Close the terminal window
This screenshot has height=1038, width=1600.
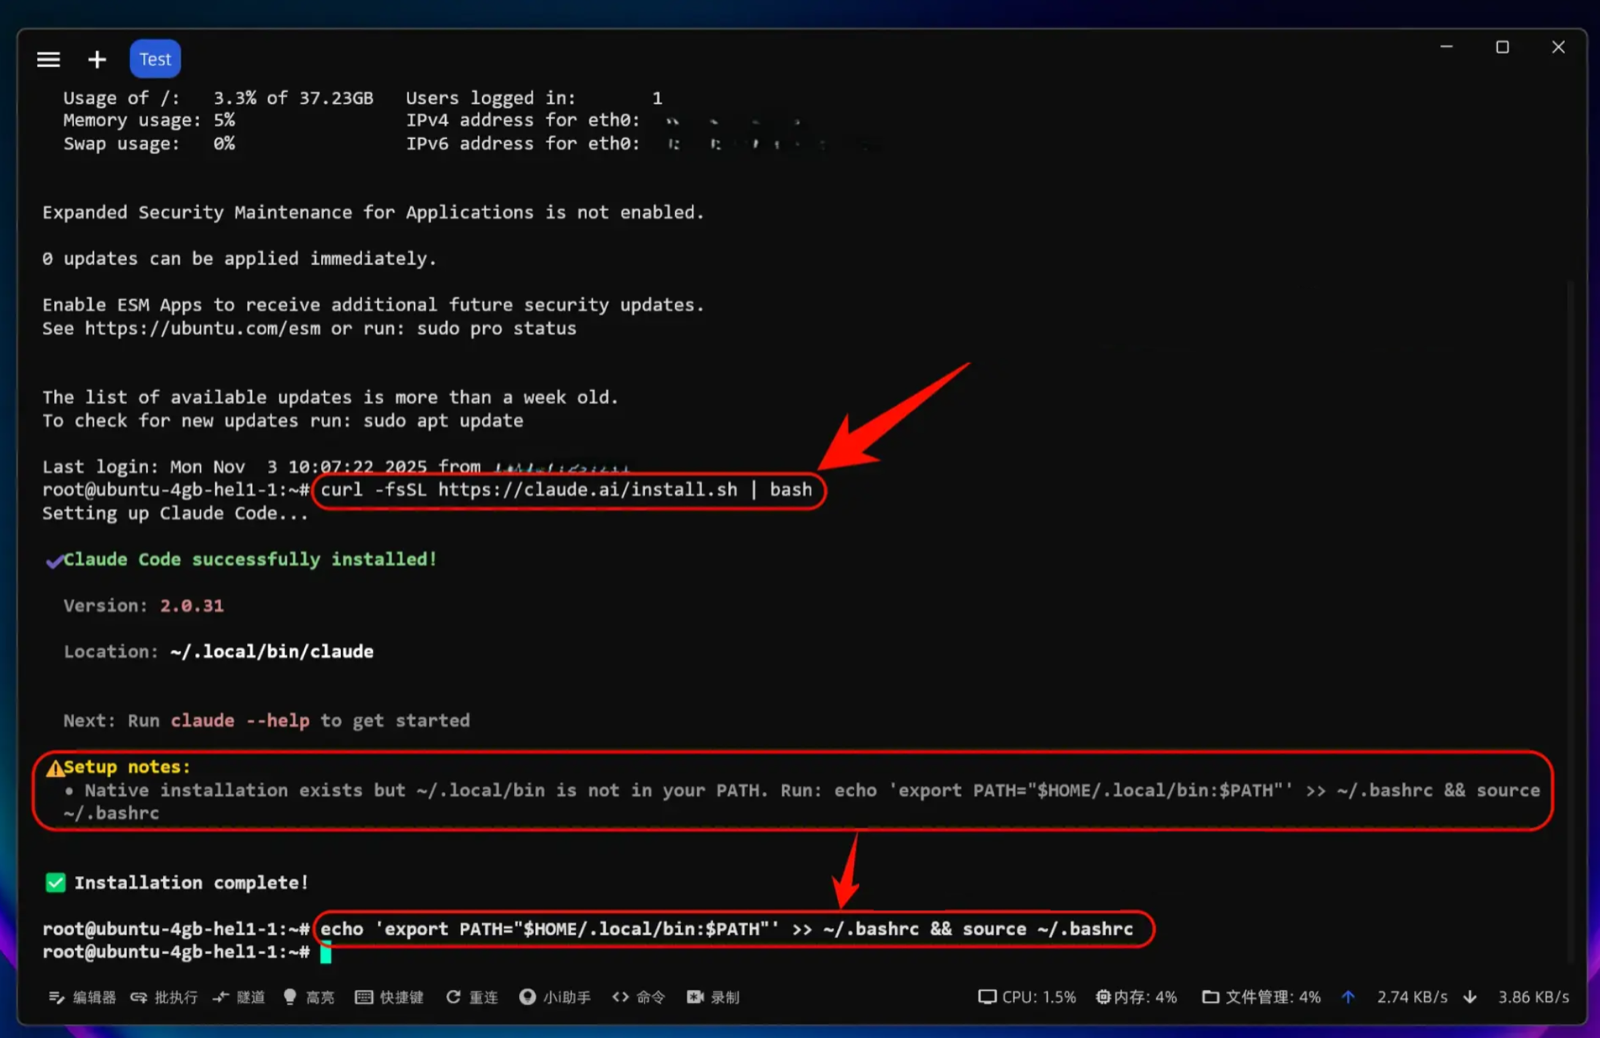1558,47
